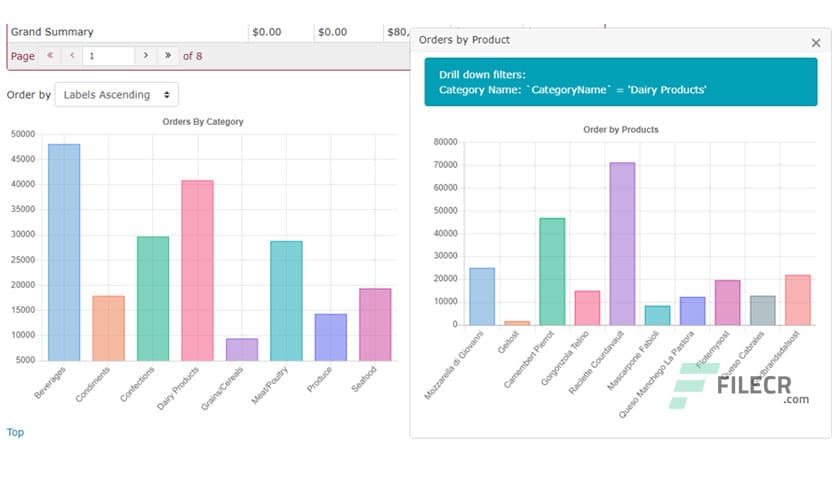Image resolution: width=836 pixels, height=484 pixels.
Task: Select the Dairy Products bar
Action: click(x=197, y=270)
